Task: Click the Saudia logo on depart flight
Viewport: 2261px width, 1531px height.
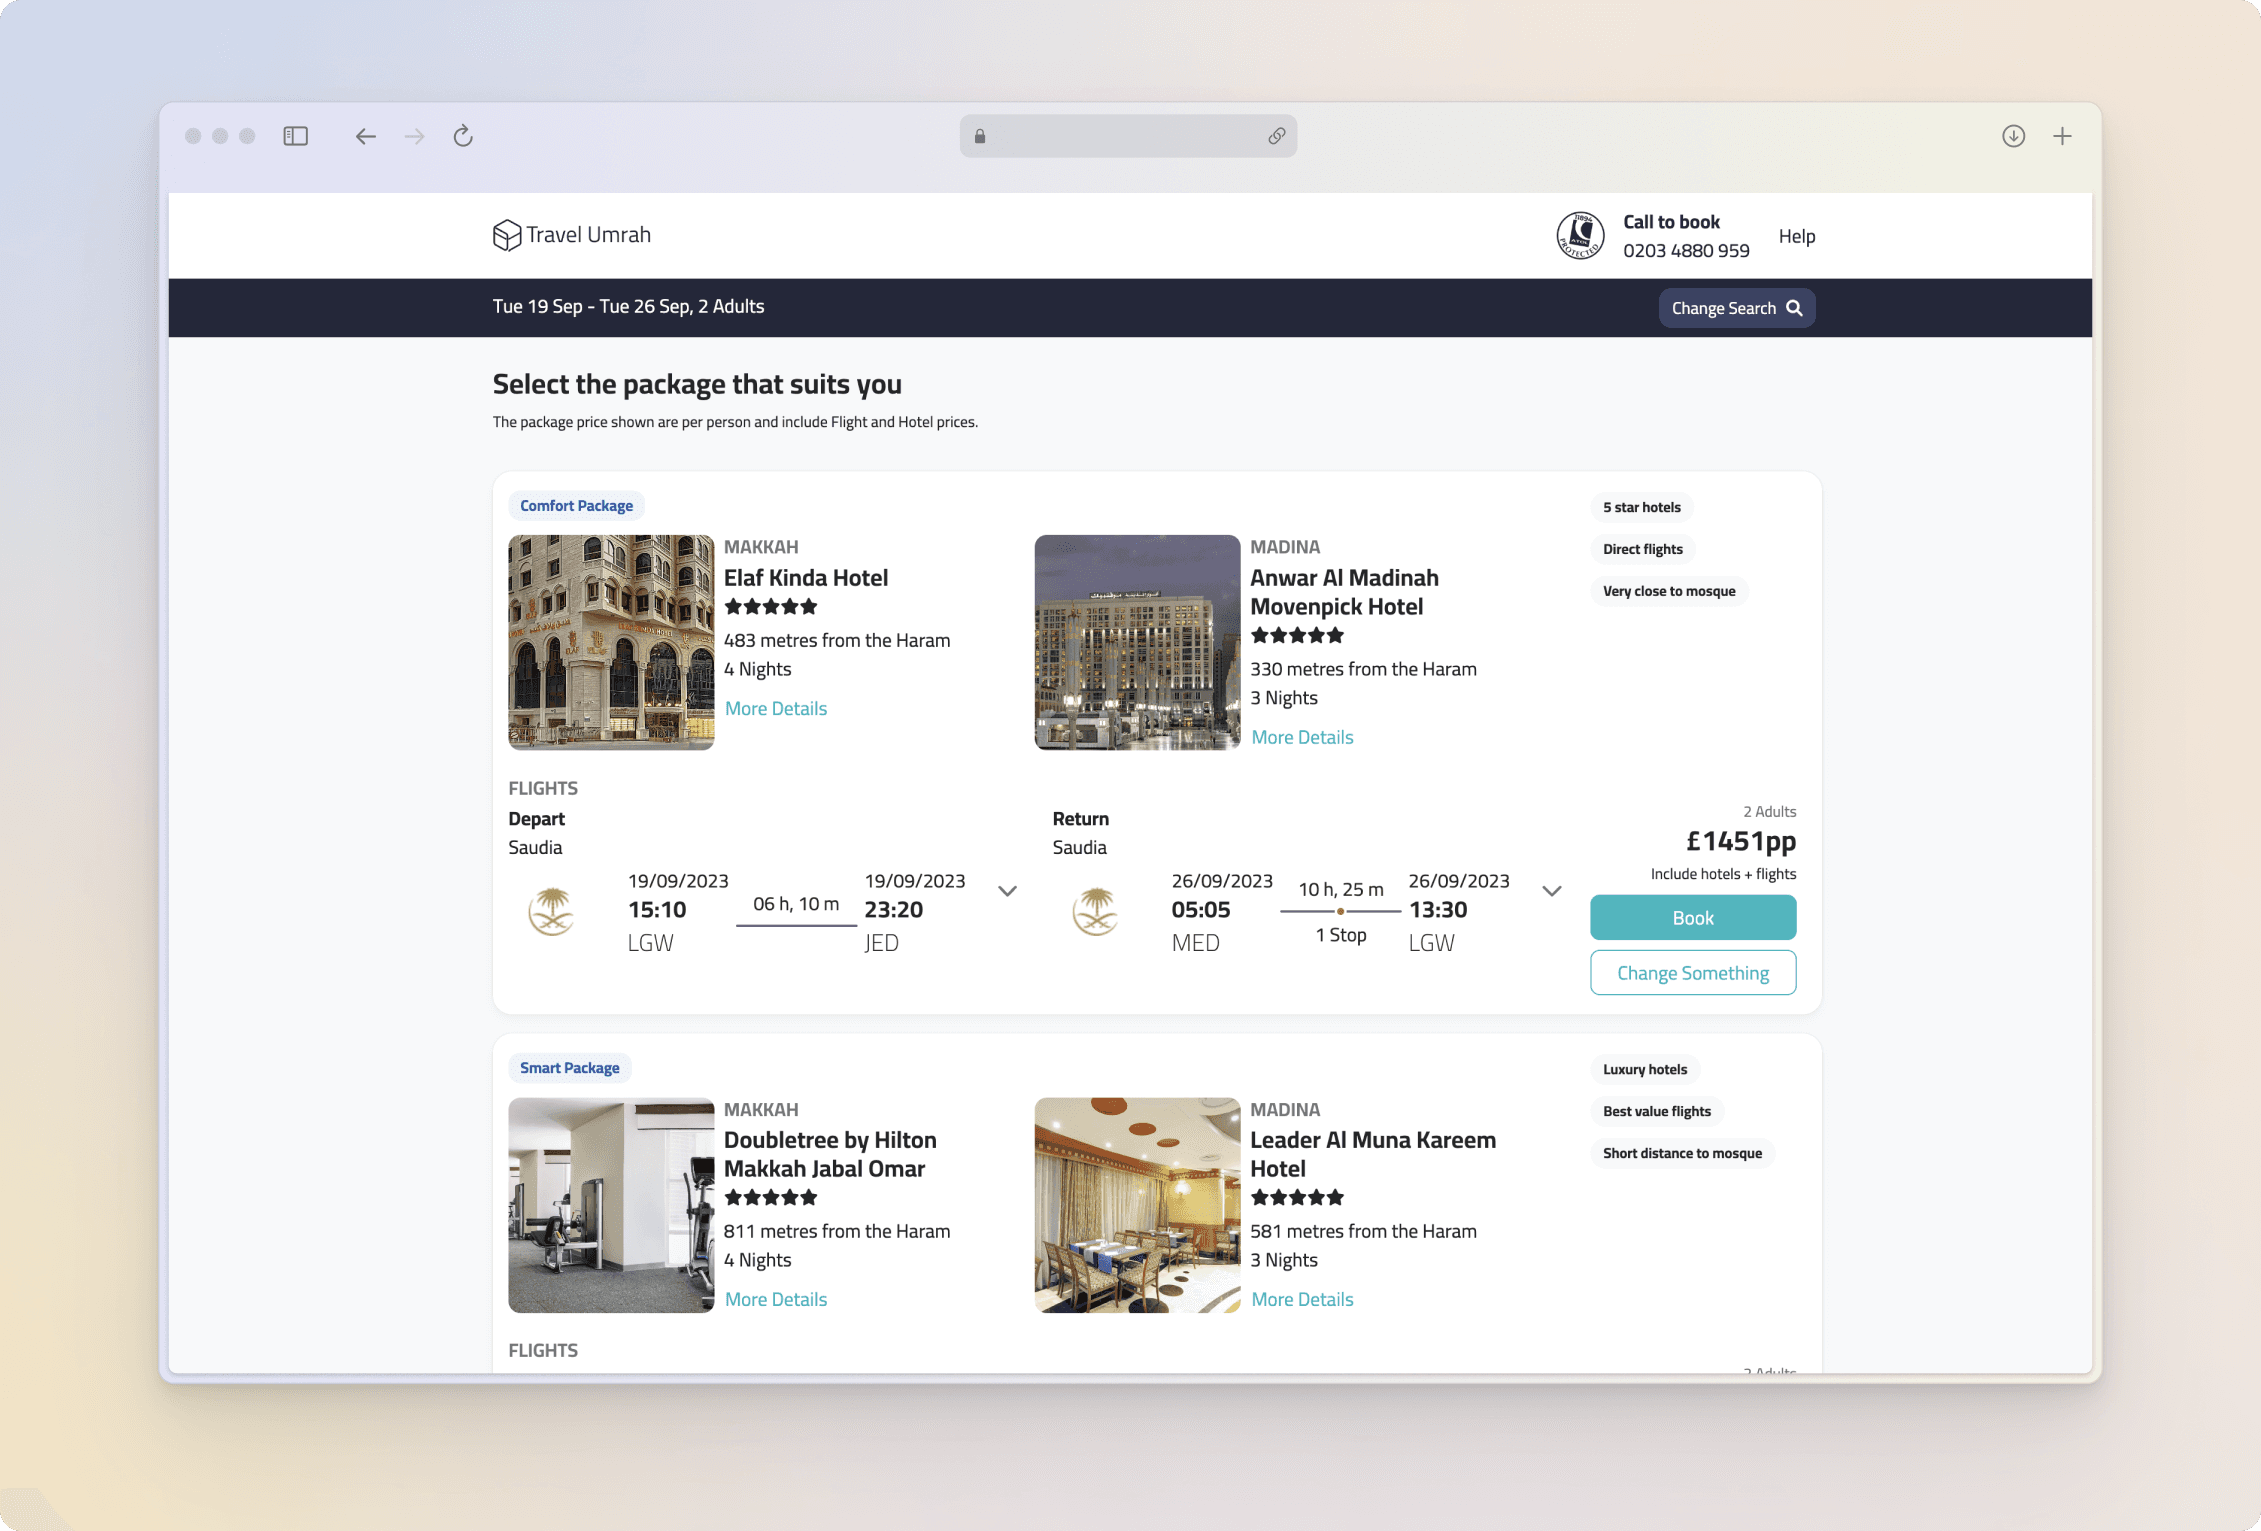Action: click(x=551, y=911)
